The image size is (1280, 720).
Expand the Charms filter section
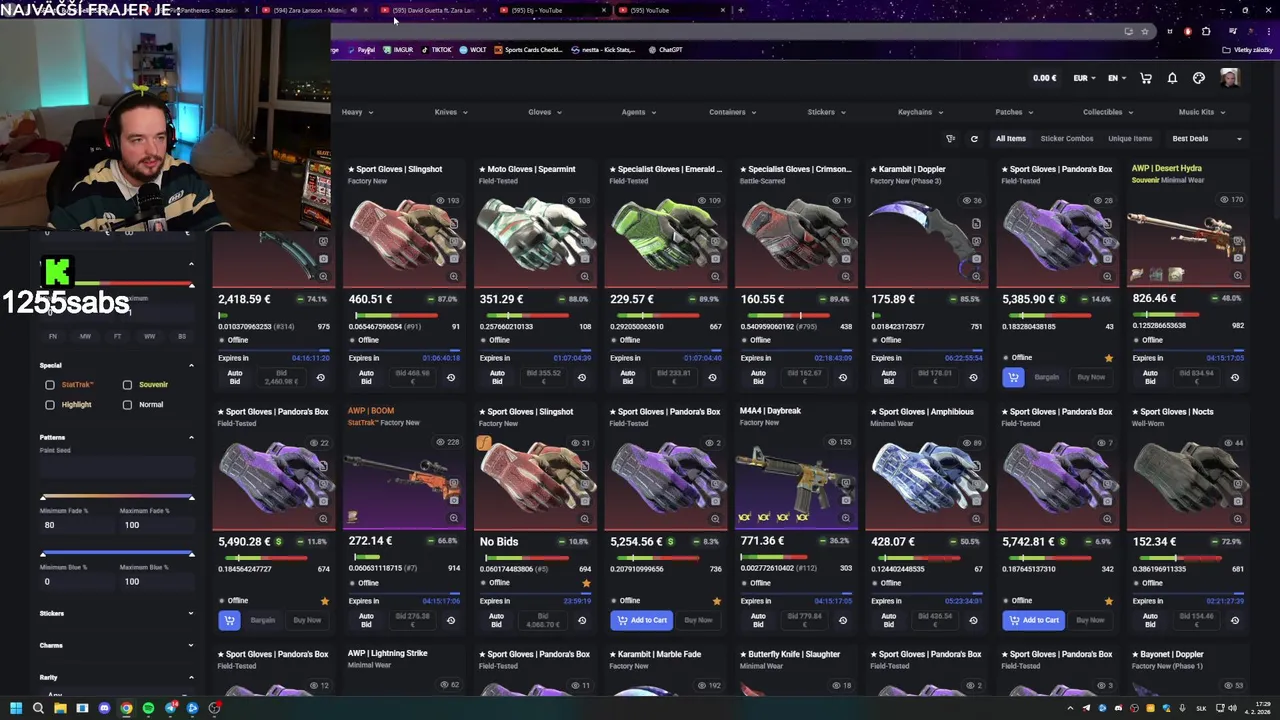pyautogui.click(x=116, y=645)
